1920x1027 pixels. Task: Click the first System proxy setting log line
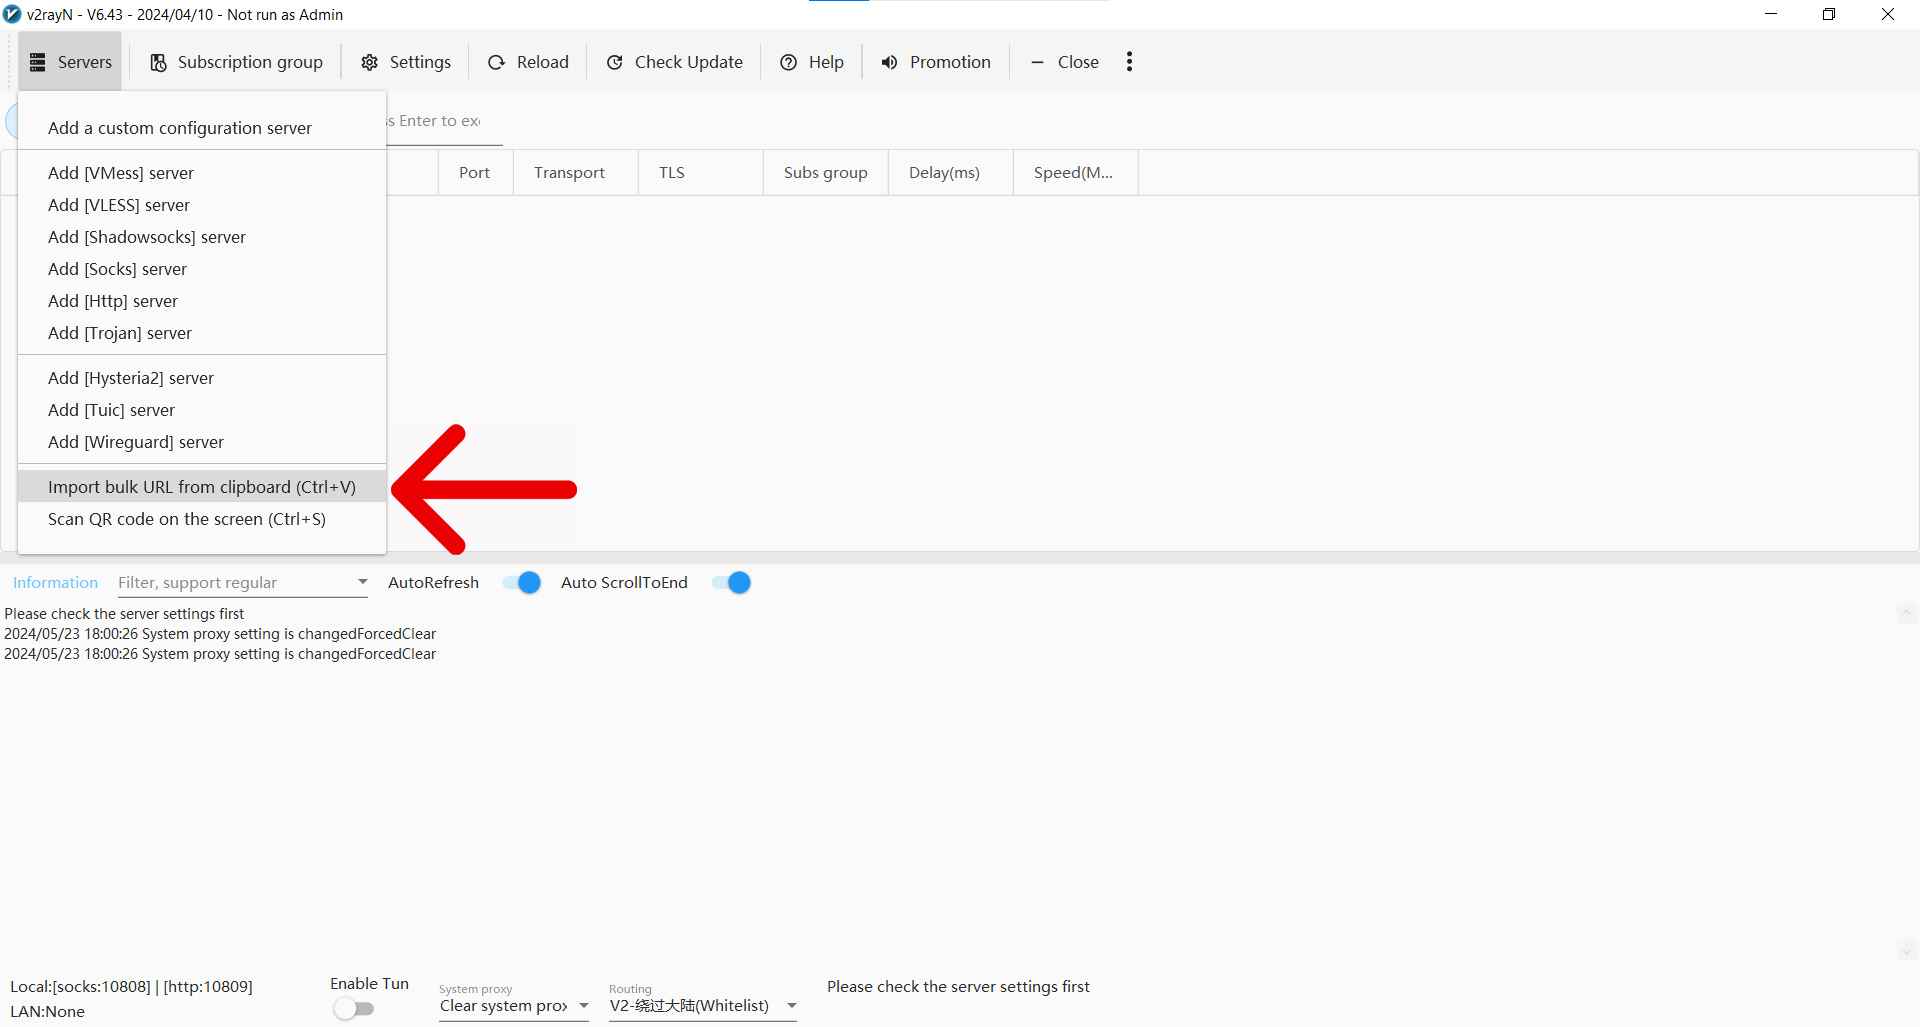[220, 634]
